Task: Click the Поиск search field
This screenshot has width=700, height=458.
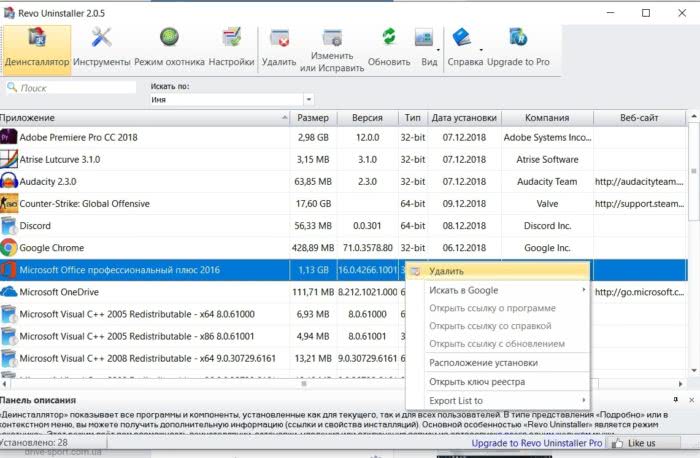Action: tap(71, 88)
